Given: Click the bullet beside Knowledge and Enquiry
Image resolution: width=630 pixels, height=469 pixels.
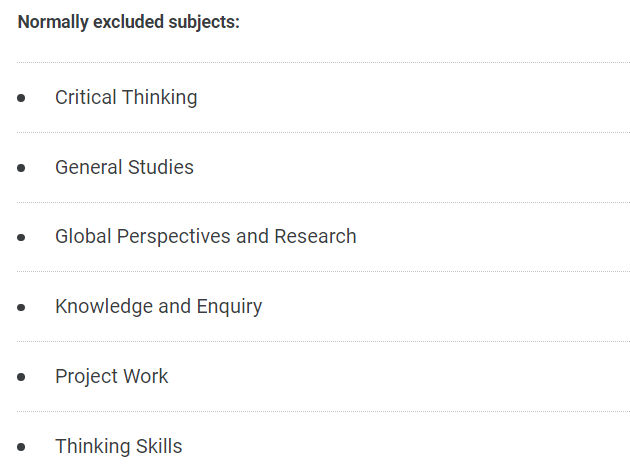Looking at the screenshot, I should [x=21, y=307].
